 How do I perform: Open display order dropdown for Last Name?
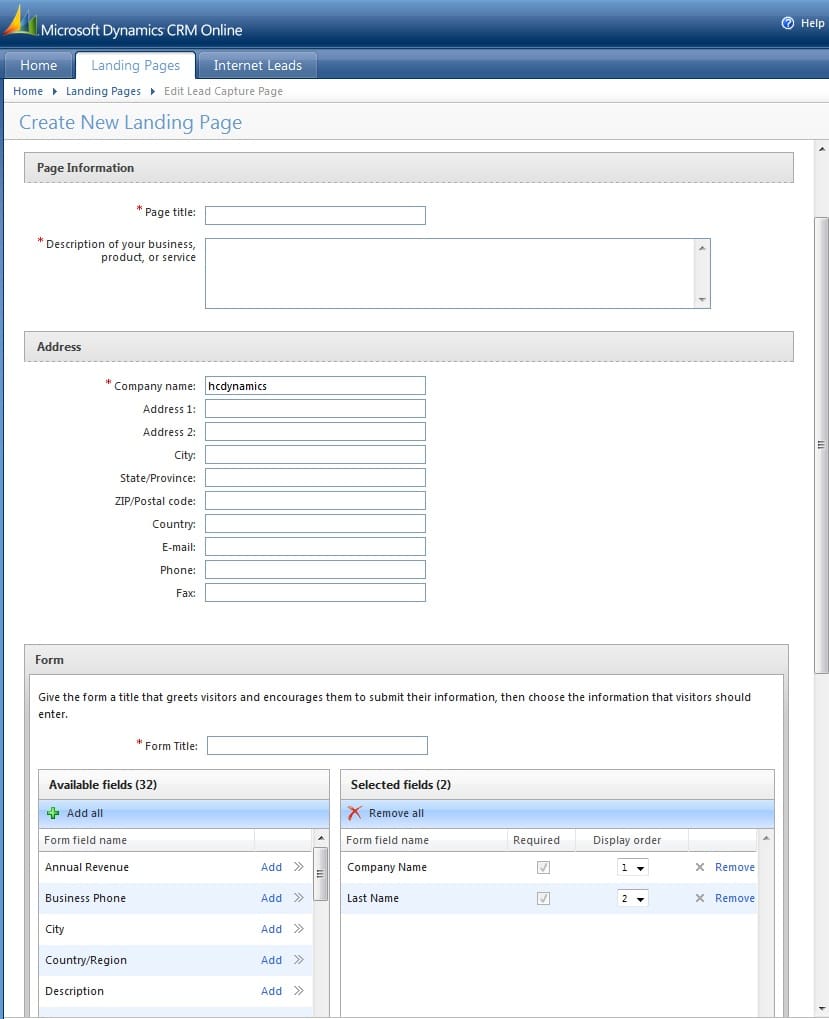point(632,899)
